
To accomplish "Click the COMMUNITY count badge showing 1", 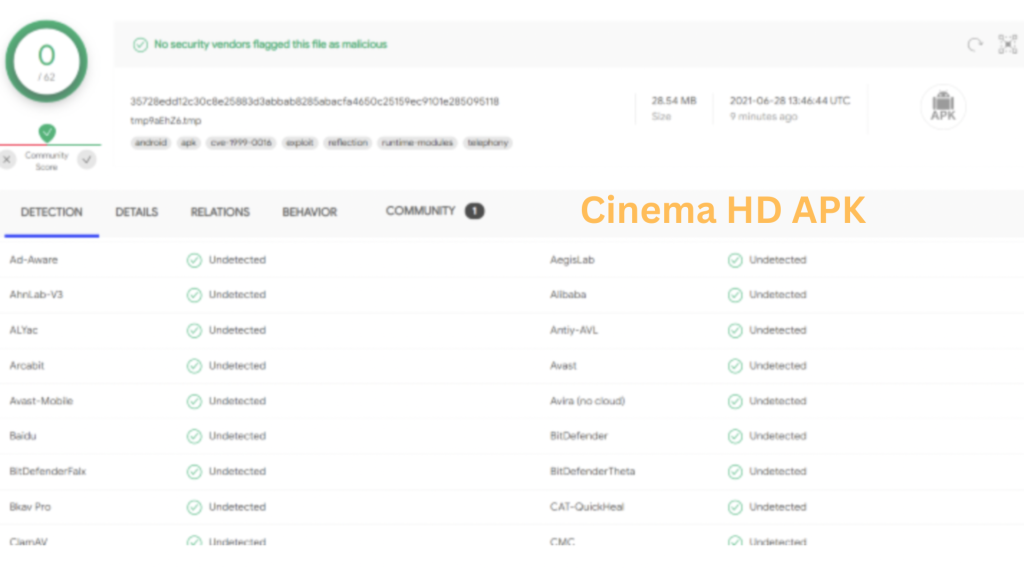I will (x=475, y=211).
